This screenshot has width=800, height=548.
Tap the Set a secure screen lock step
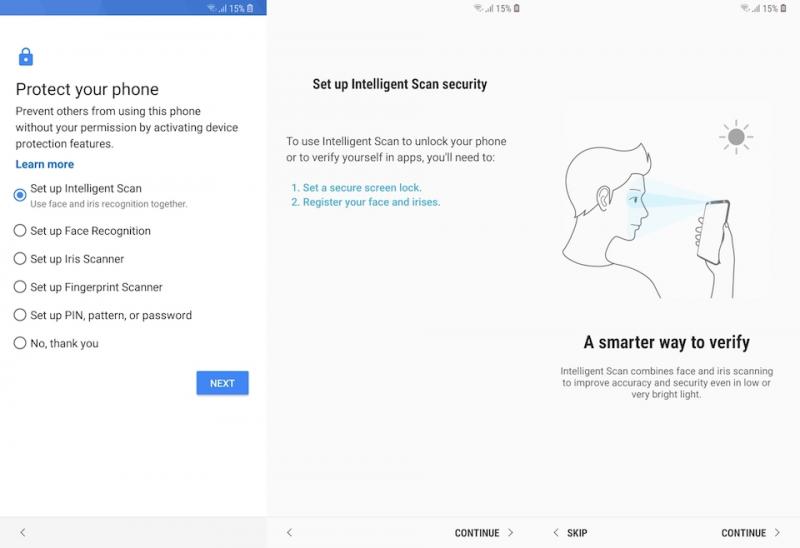coord(357,188)
